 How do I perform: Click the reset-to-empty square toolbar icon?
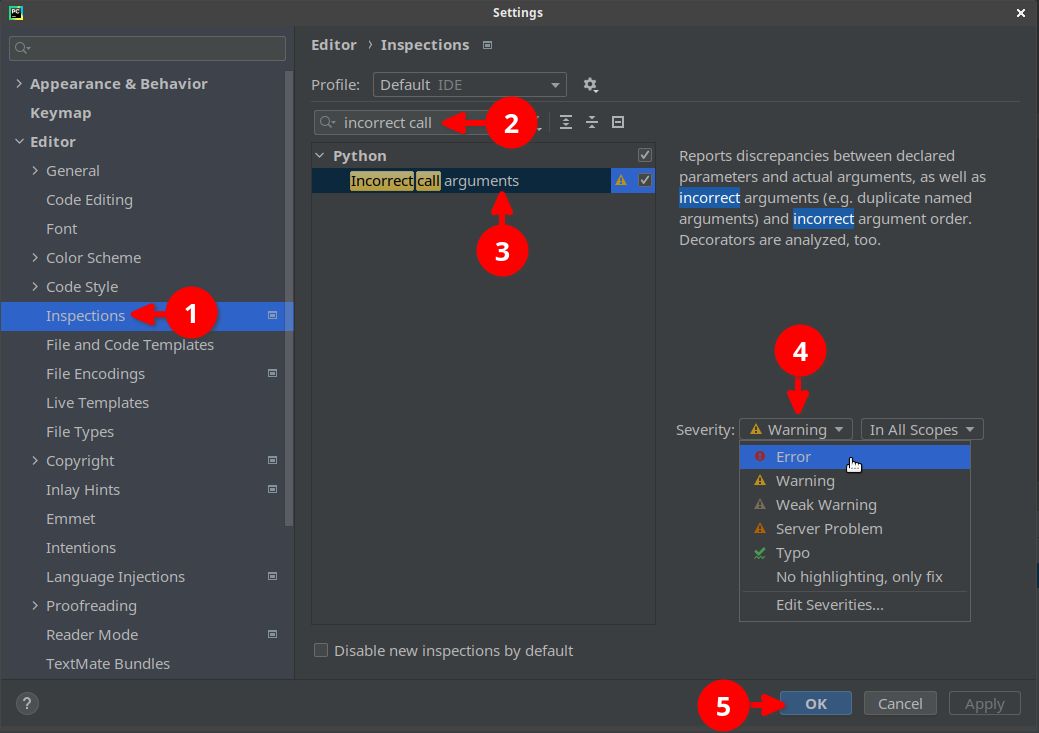click(x=618, y=122)
